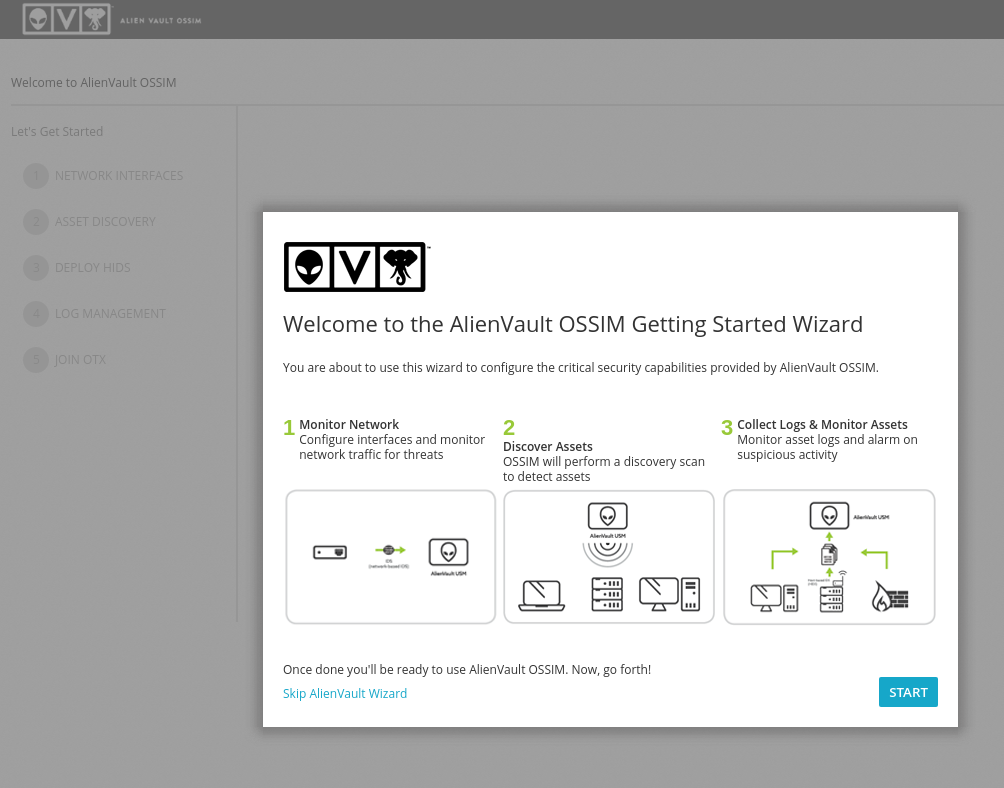The height and width of the screenshot is (788, 1004).
Task: Click the Collect Logs & Monitor Assets heading
Action: tap(822, 425)
